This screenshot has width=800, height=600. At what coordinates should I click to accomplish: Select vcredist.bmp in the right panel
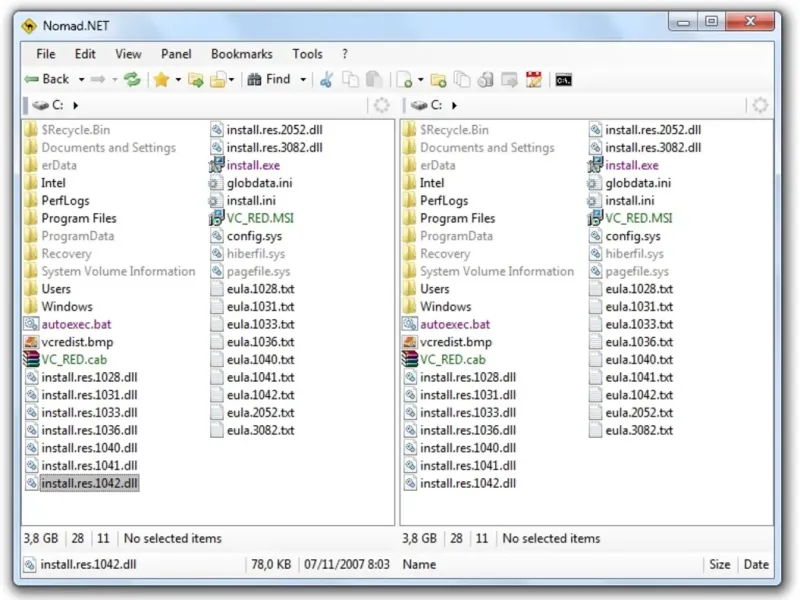447,342
